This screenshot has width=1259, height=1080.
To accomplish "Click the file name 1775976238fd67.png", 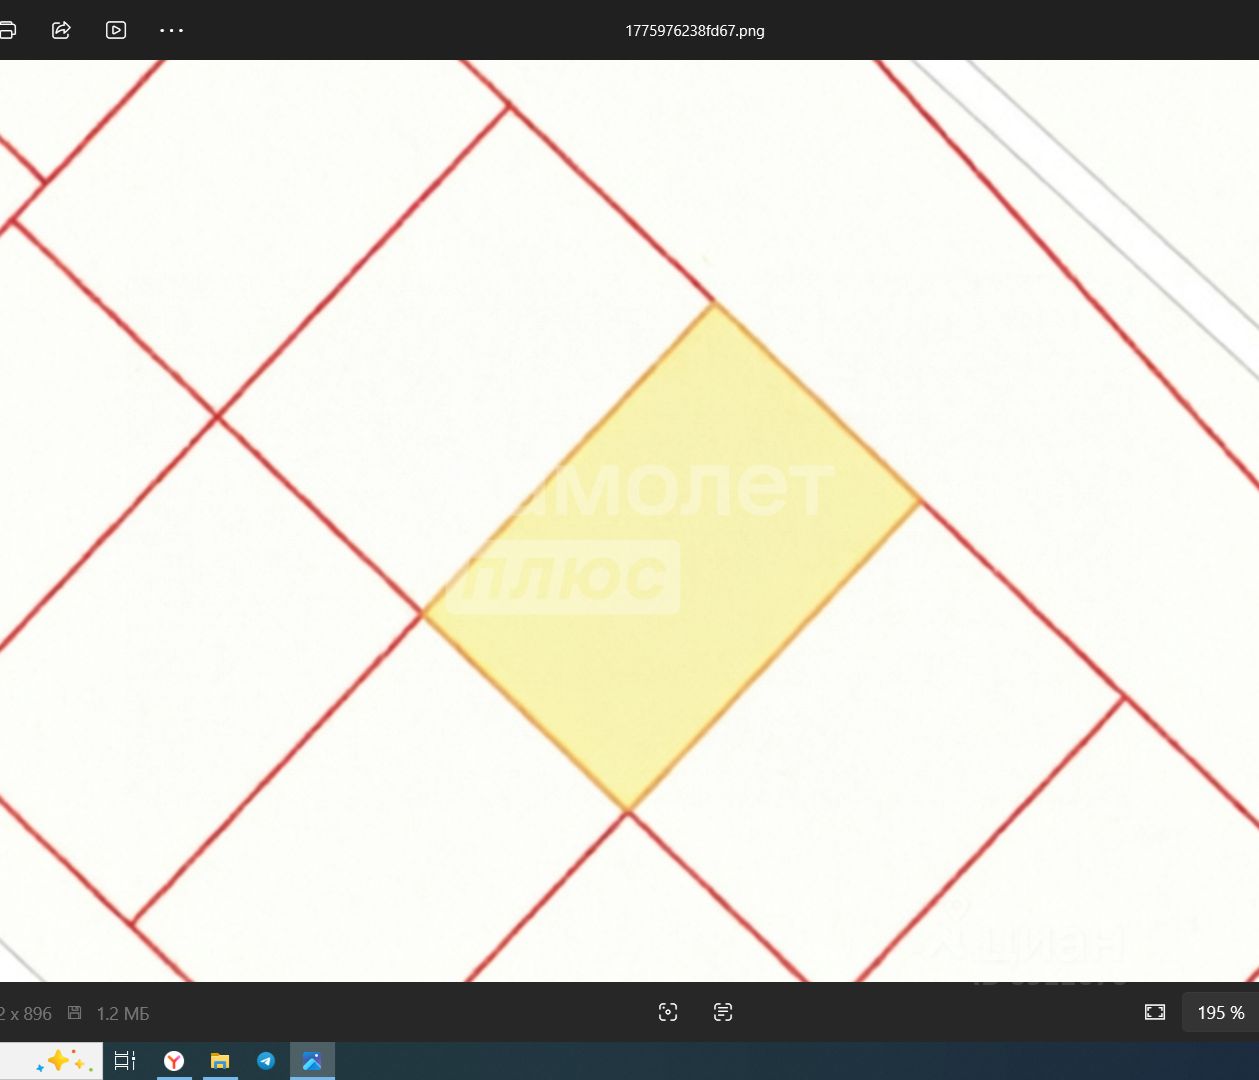I will [694, 30].
